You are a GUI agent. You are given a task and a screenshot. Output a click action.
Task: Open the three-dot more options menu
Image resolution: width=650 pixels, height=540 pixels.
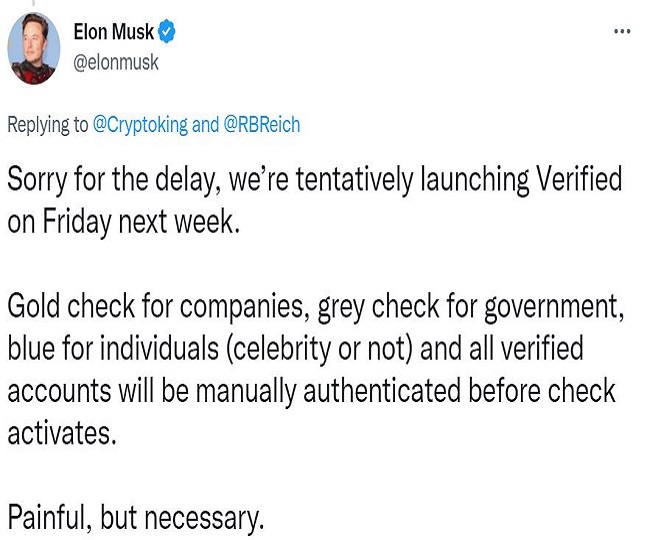coord(621,32)
